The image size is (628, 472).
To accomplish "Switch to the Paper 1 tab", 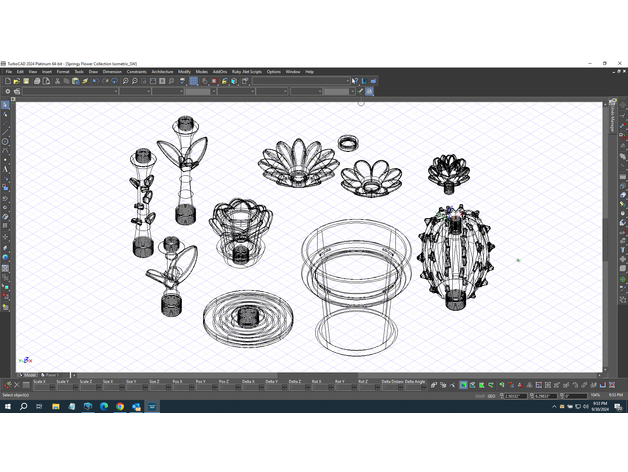I will click(53, 375).
